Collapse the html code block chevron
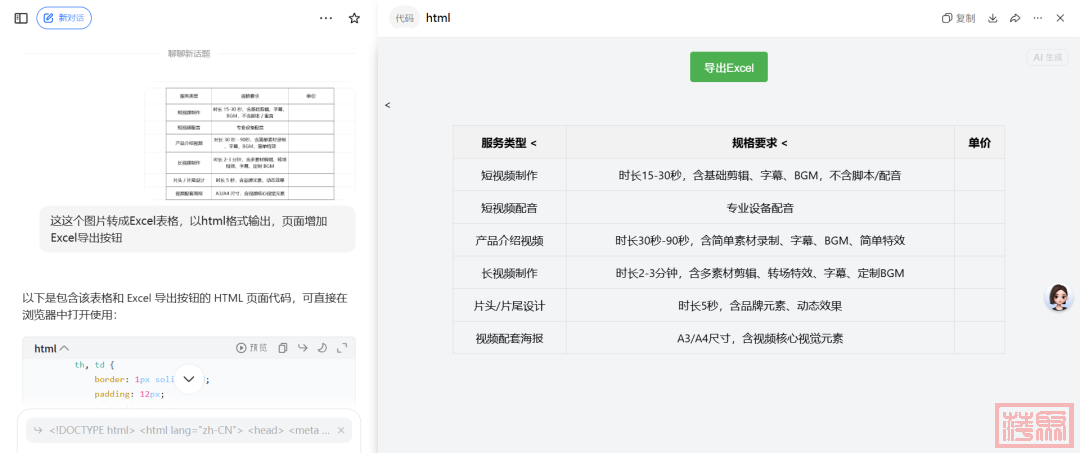Screen dimensions: 1080x453 point(64,349)
